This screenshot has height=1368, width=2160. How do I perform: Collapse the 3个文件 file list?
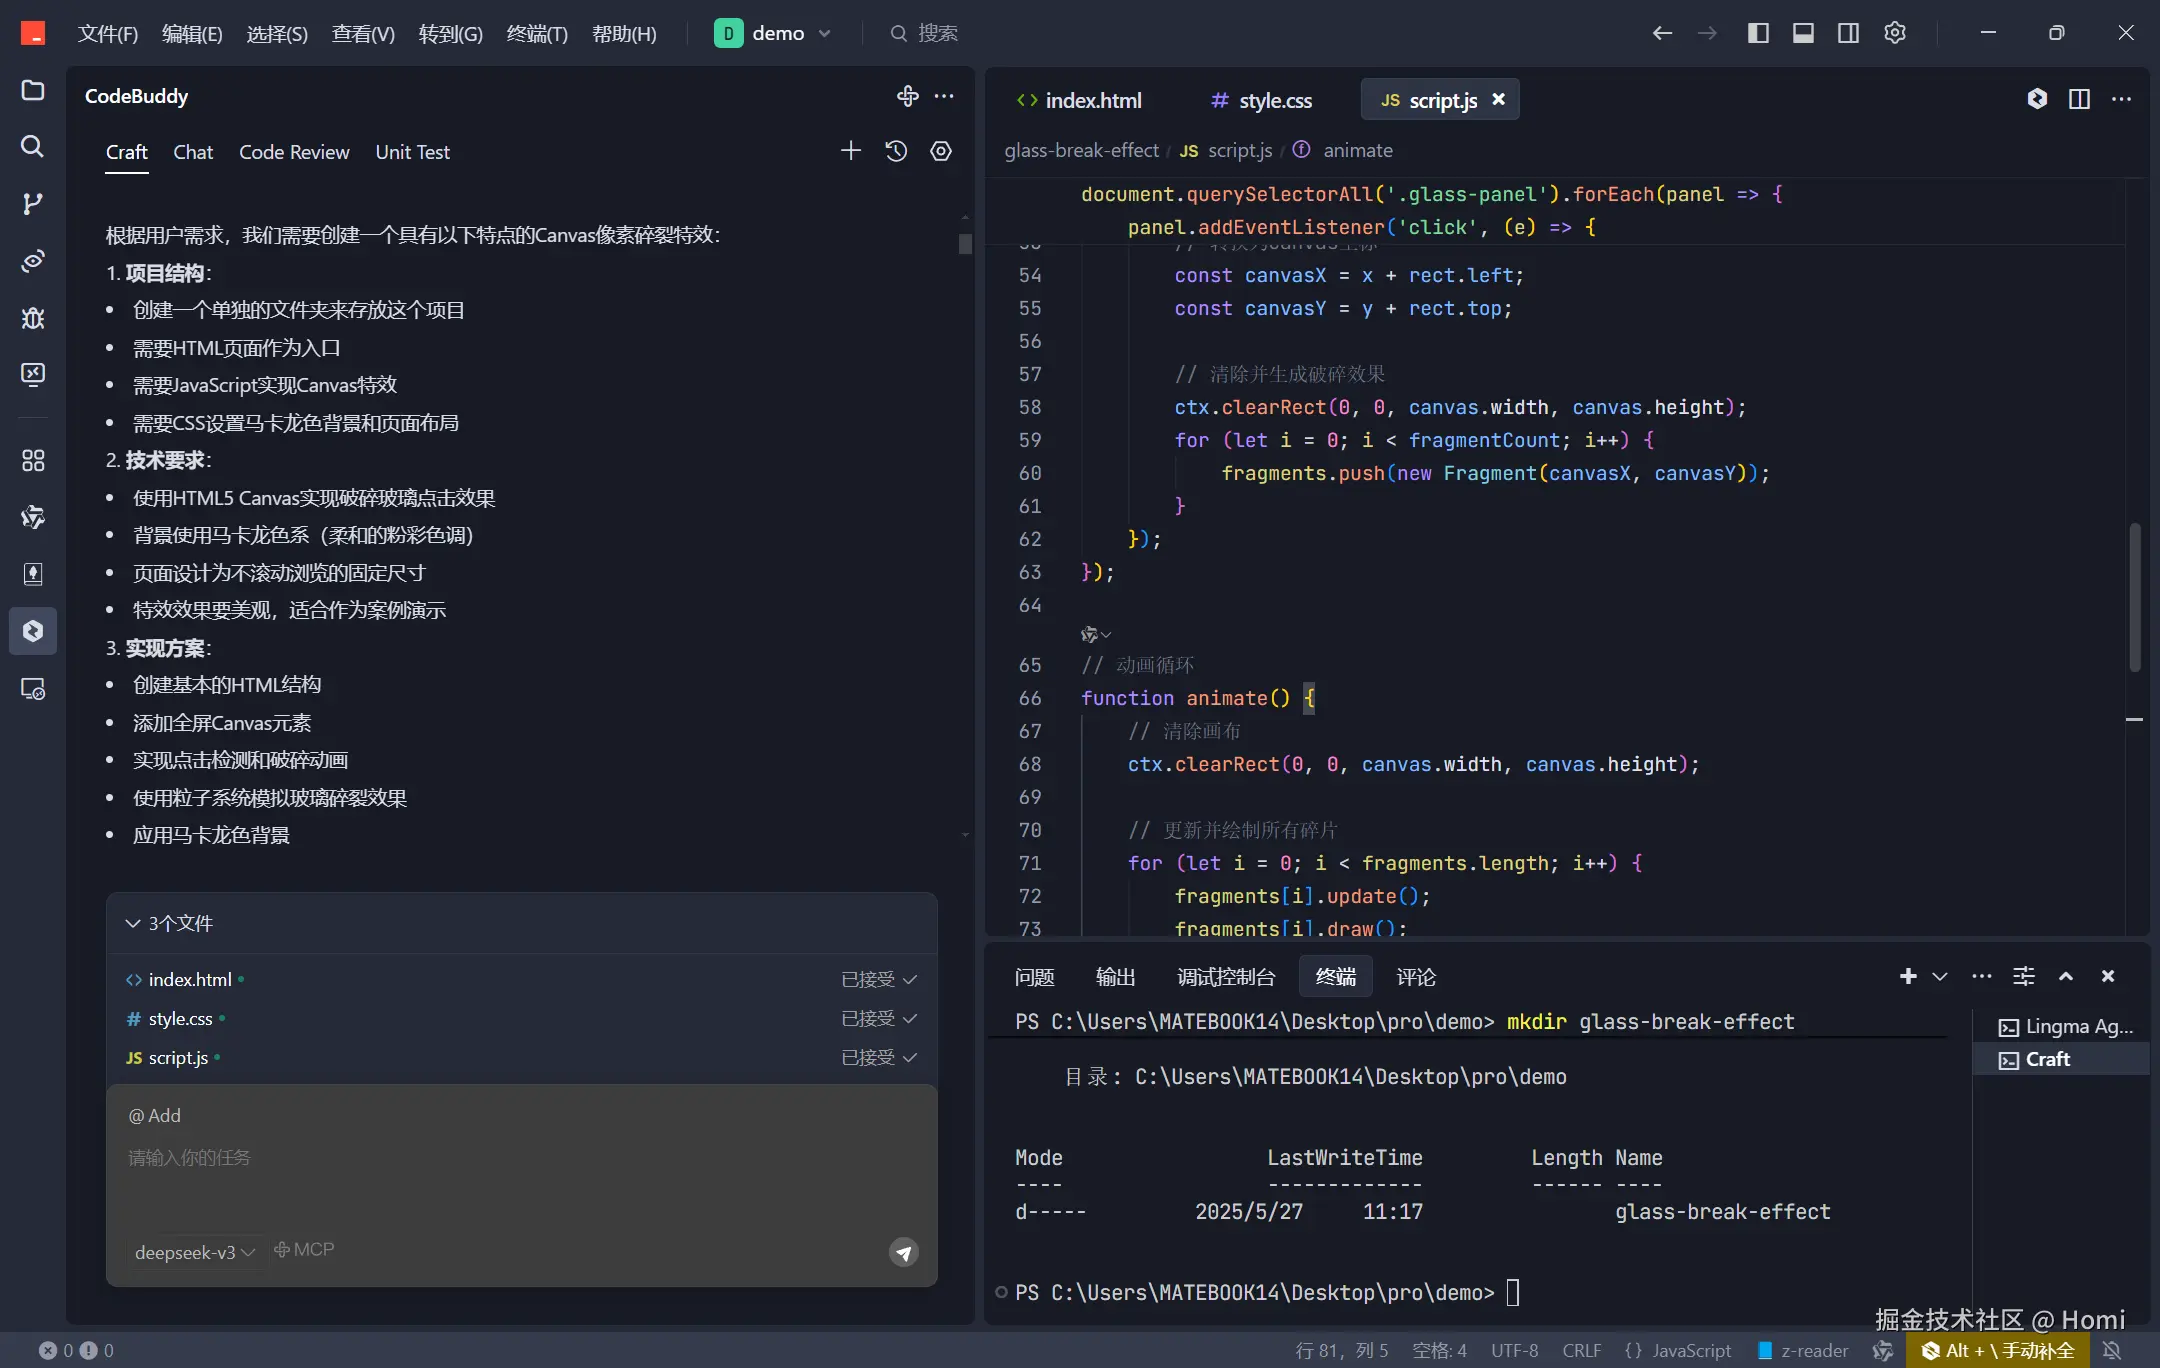point(133,923)
